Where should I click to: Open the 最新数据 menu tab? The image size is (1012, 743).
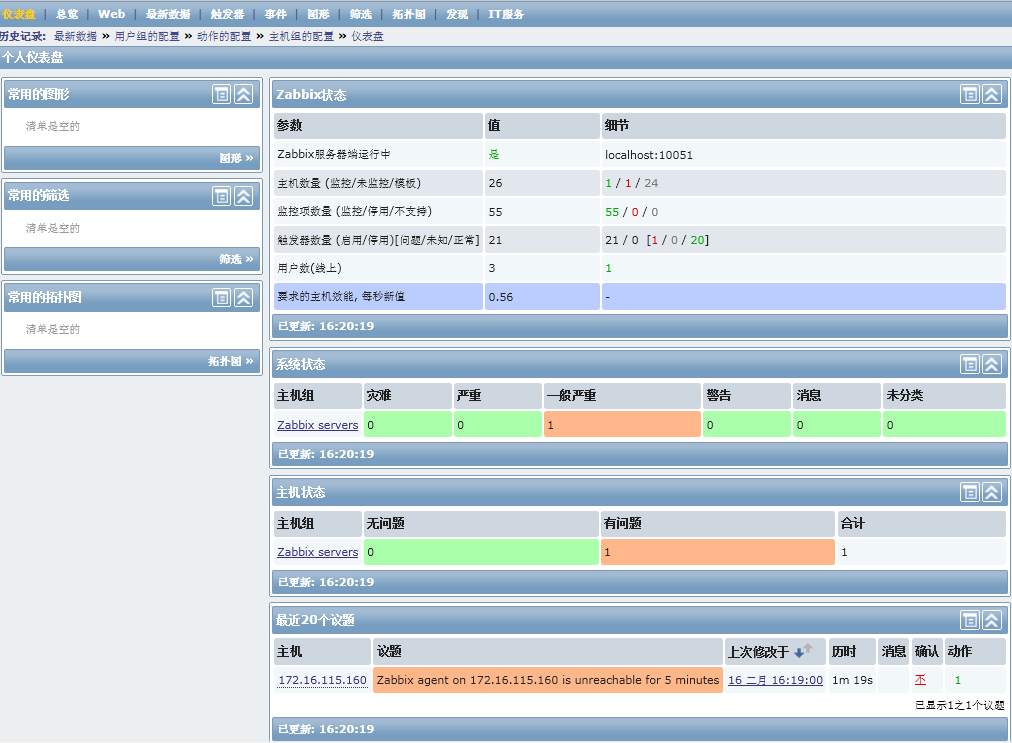click(168, 14)
